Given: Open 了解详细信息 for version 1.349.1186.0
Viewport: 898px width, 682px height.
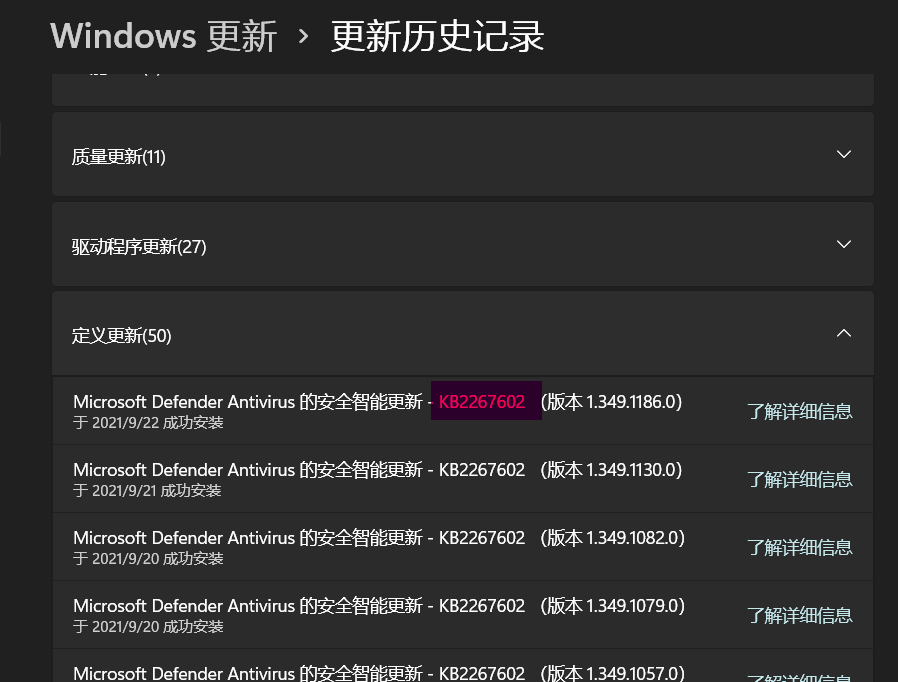Looking at the screenshot, I should (x=799, y=411).
